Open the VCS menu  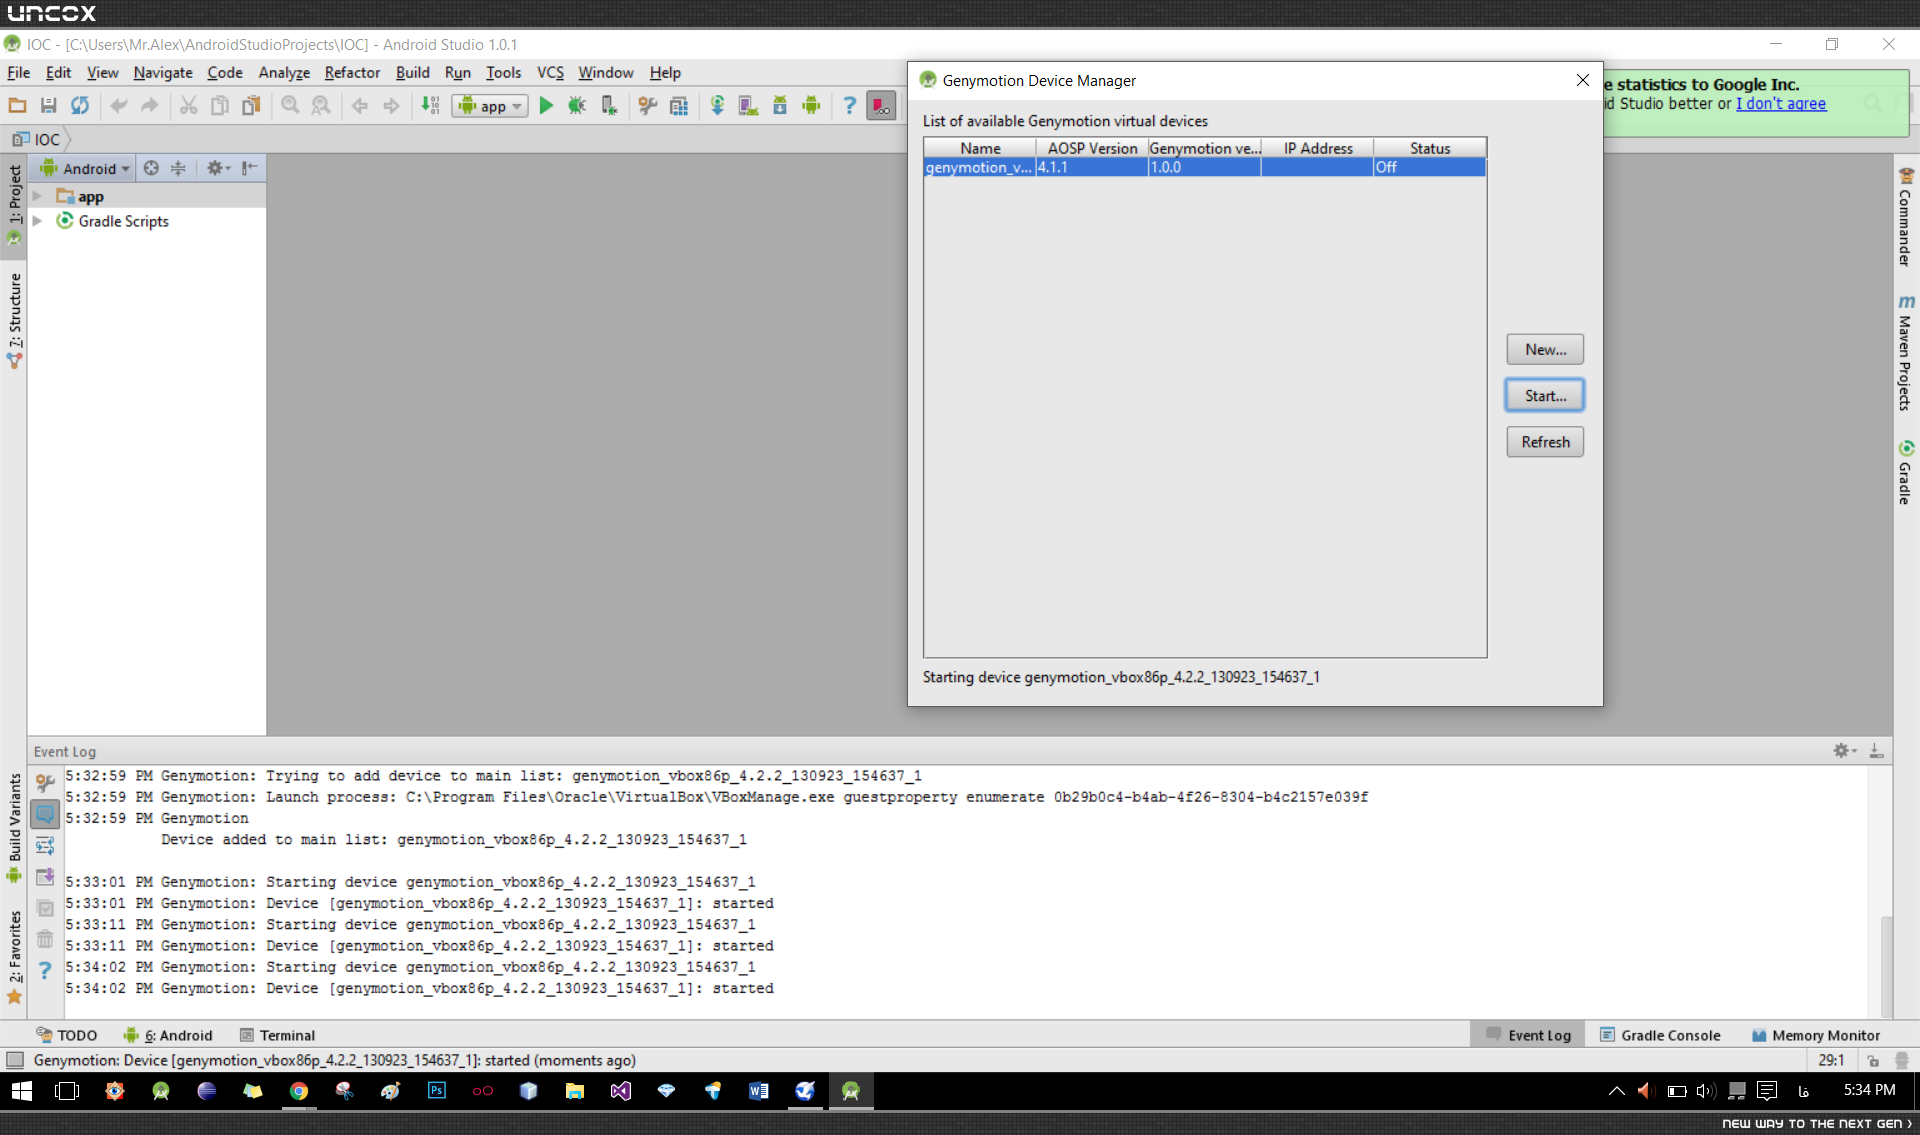click(550, 72)
